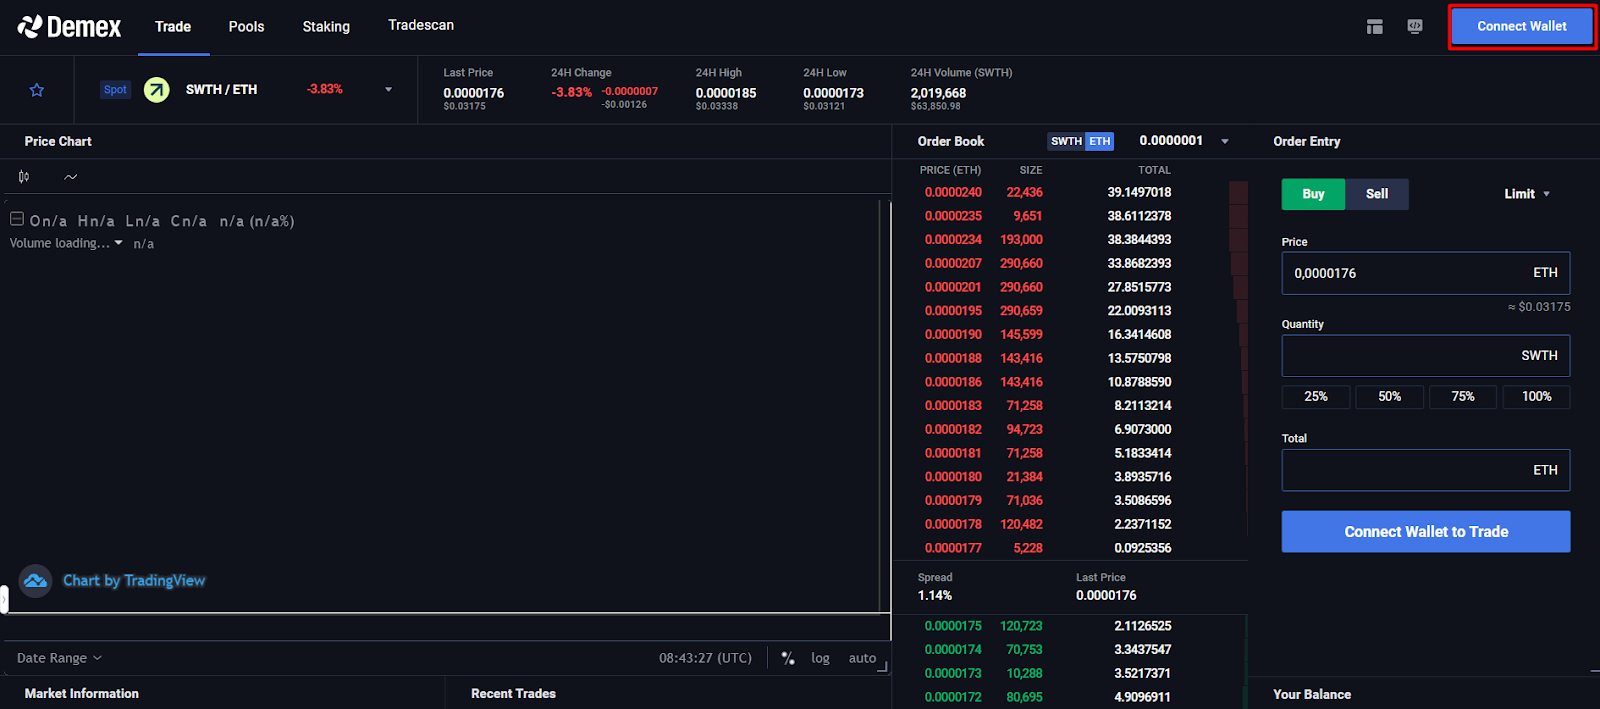This screenshot has width=1600, height=709.
Task: Toggle log scale on the chart
Action: tap(820, 658)
